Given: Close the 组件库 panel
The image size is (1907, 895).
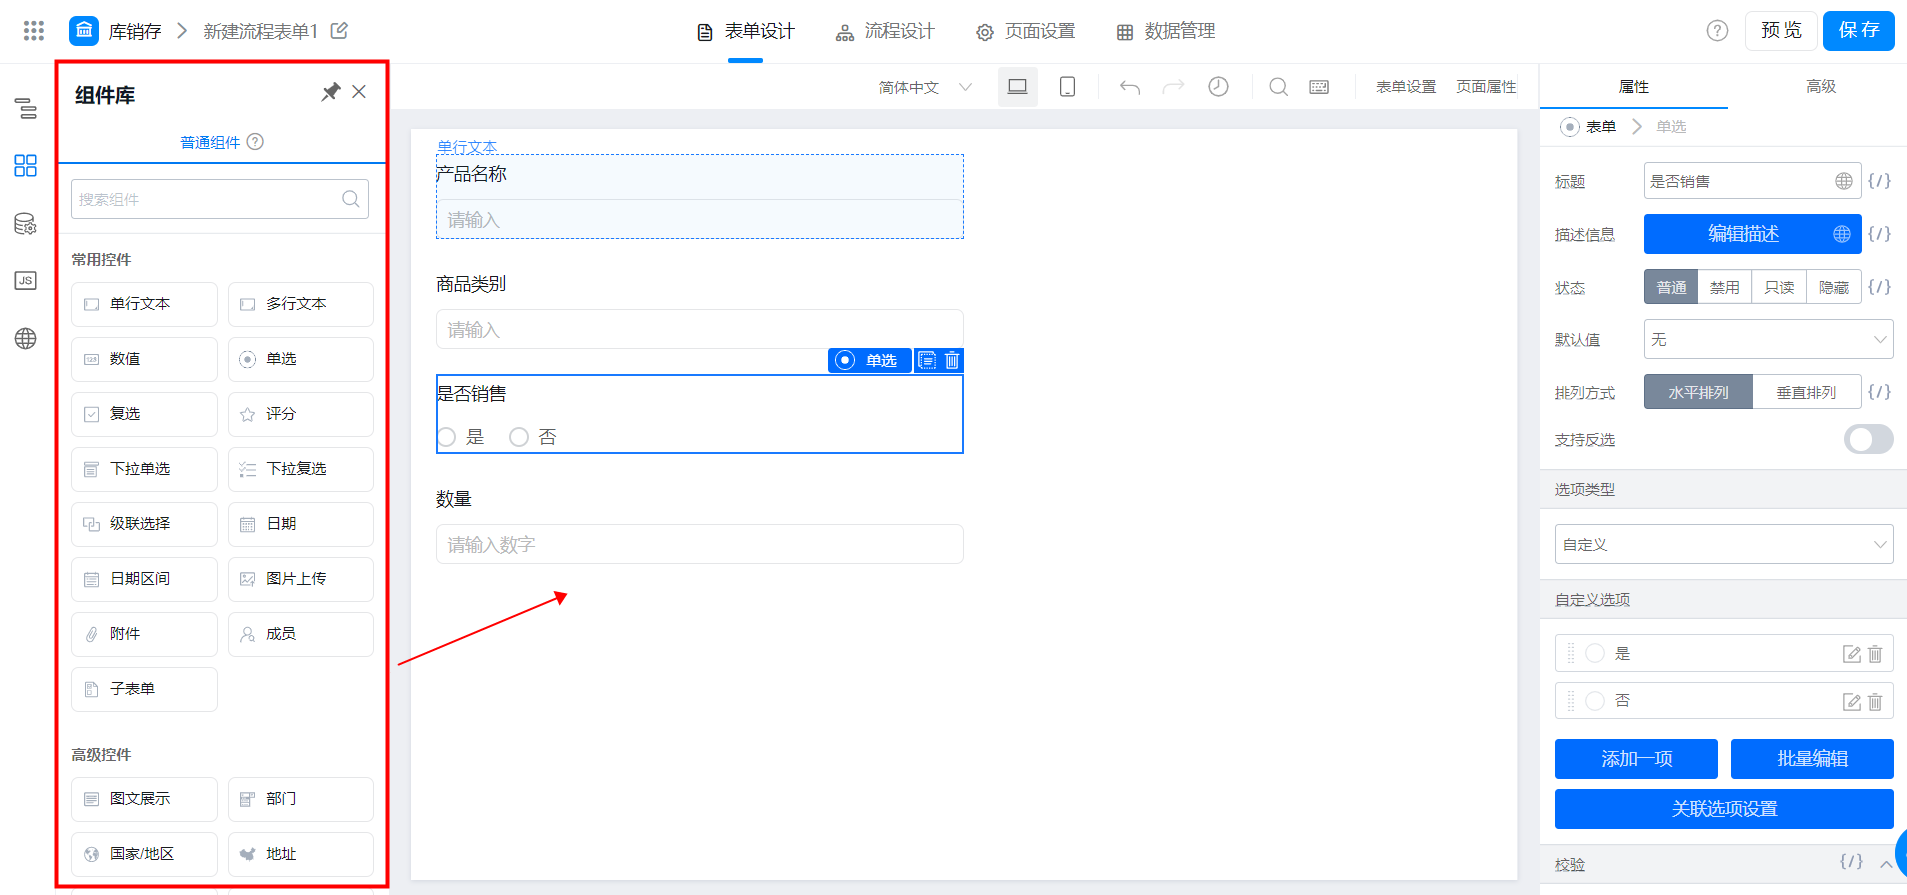Looking at the screenshot, I should pyautogui.click(x=359, y=92).
